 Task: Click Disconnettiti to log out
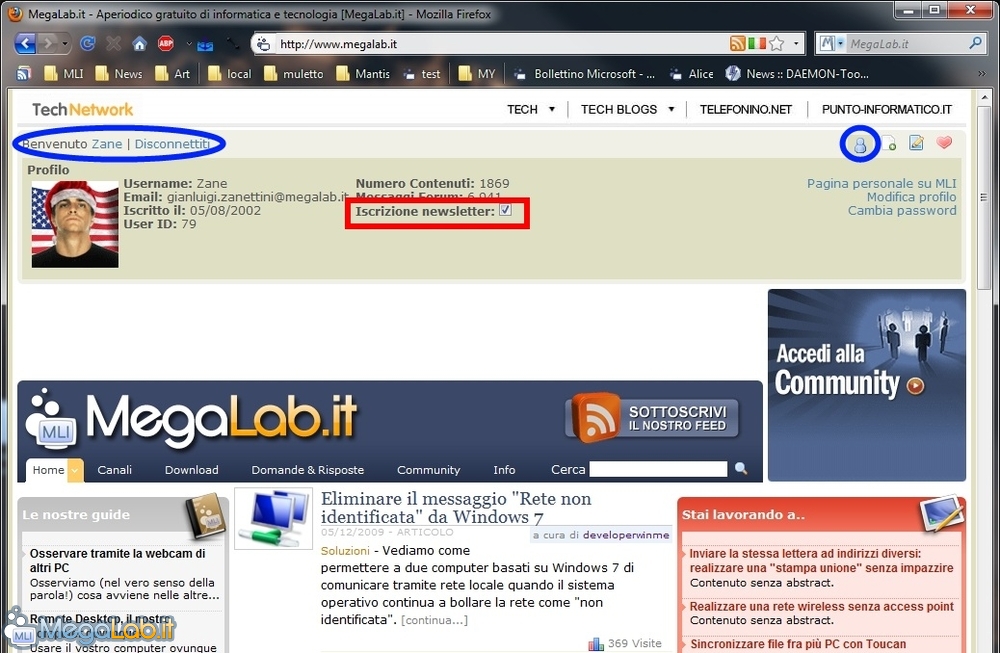coord(172,144)
